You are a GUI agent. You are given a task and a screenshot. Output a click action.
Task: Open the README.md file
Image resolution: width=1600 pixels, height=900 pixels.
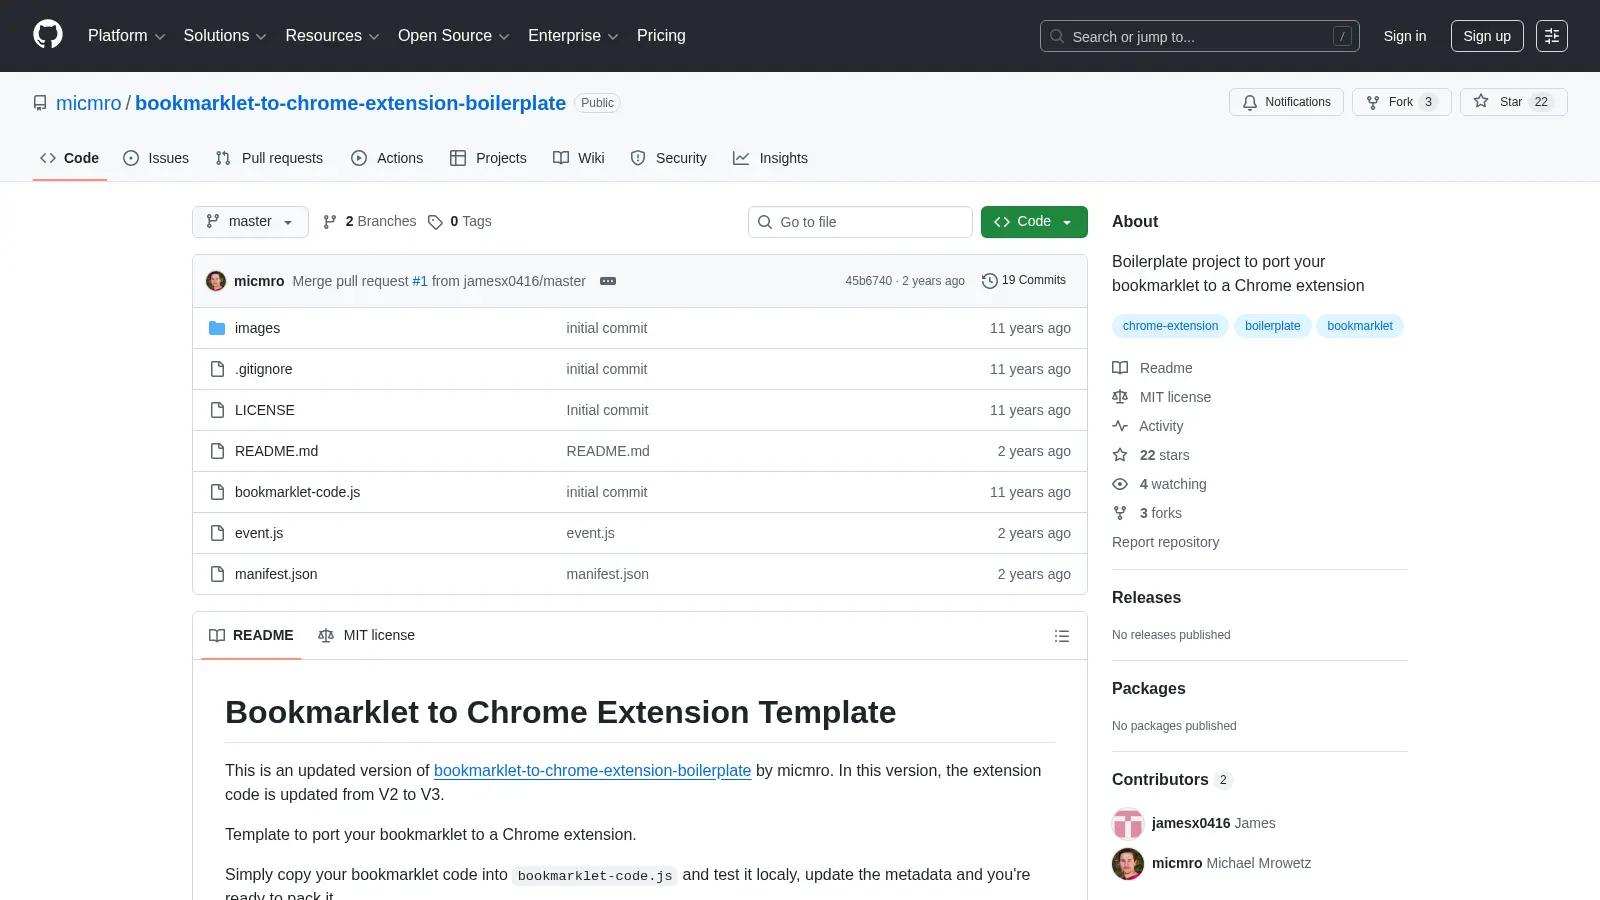pos(276,451)
